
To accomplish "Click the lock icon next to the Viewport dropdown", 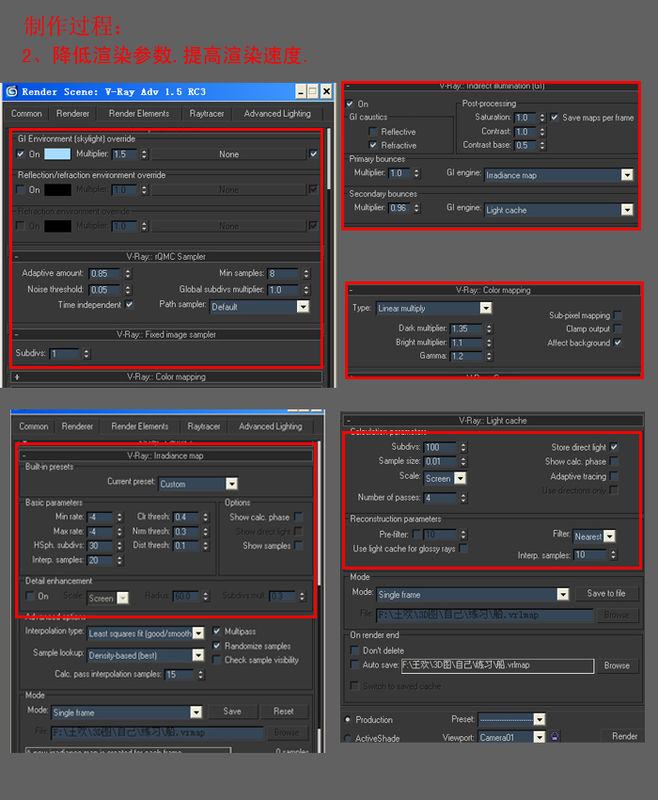I will point(554,736).
